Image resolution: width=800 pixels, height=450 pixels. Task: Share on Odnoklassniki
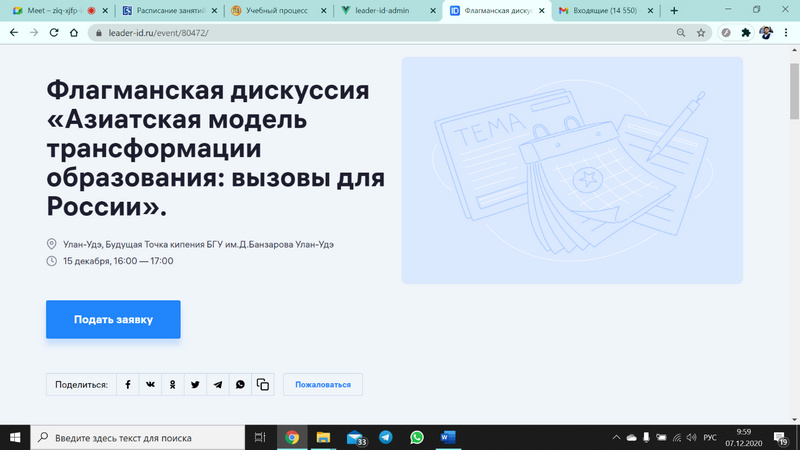pos(173,385)
